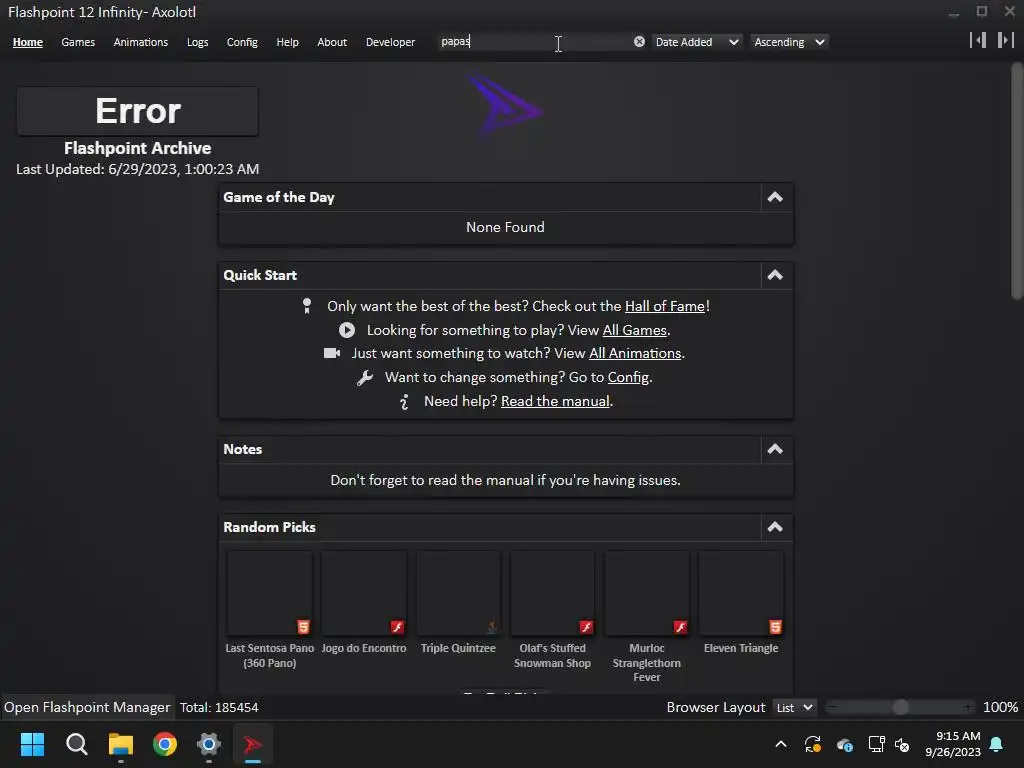The image size is (1024, 768).
Task: Click the camera icon beside All Animations
Action: click(332, 353)
